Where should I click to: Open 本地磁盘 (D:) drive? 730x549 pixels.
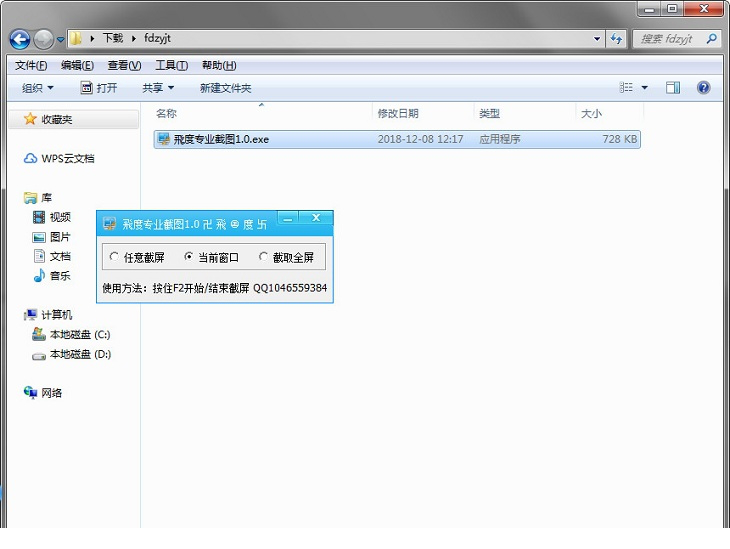80,354
